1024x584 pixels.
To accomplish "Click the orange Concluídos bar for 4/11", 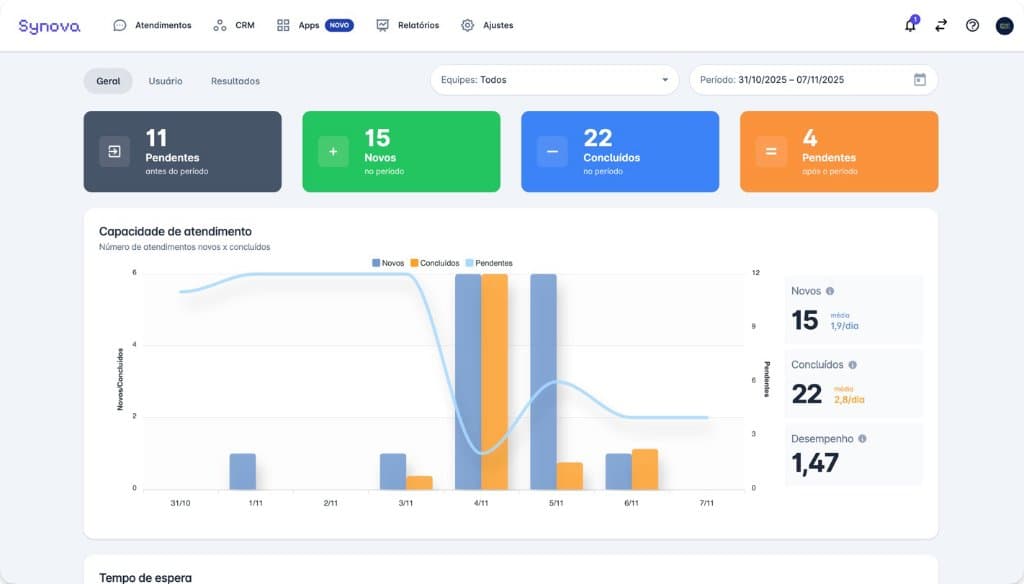I will (494, 382).
